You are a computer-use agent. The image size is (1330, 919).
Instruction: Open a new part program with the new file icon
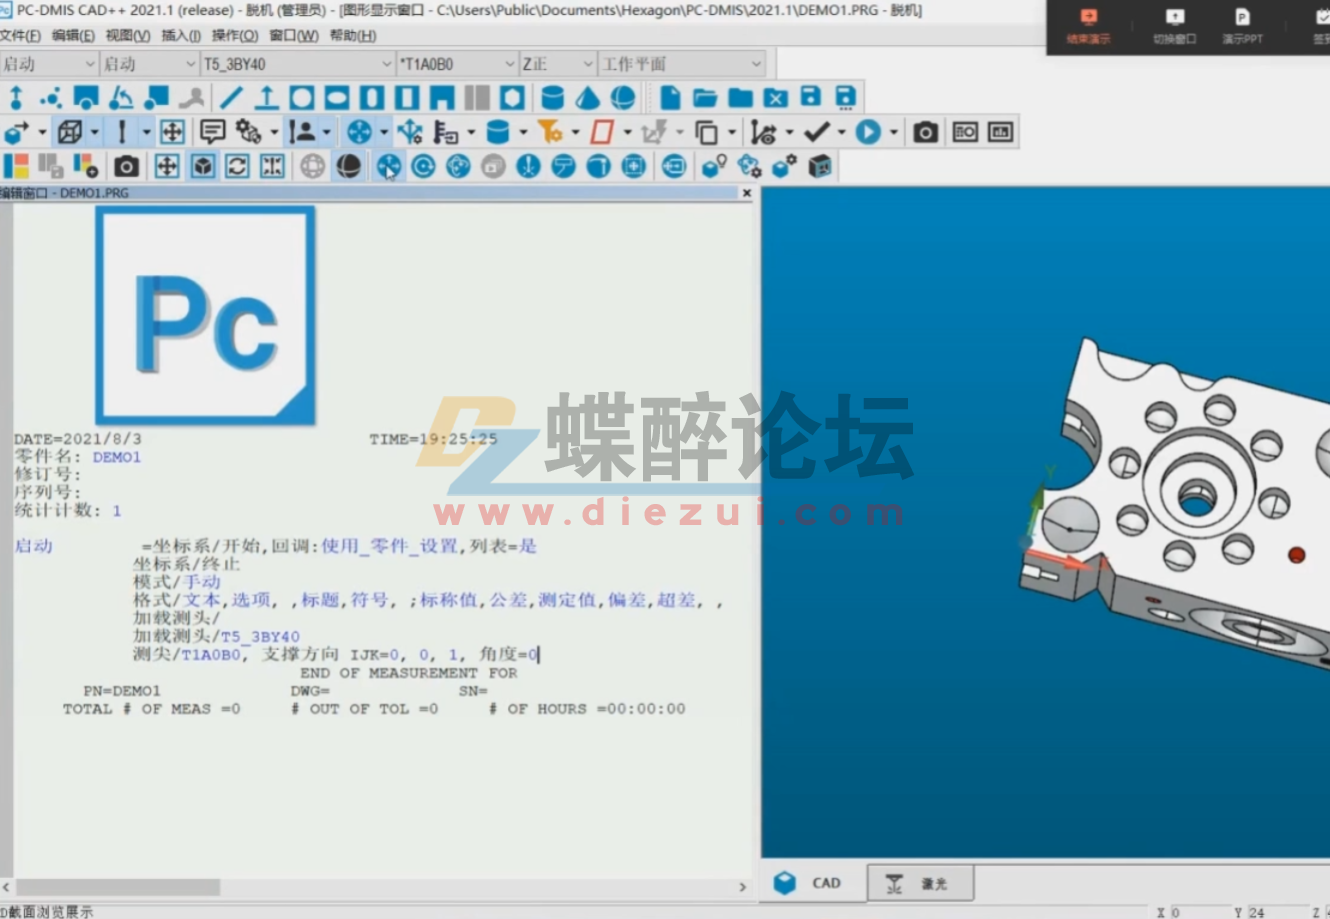669,97
